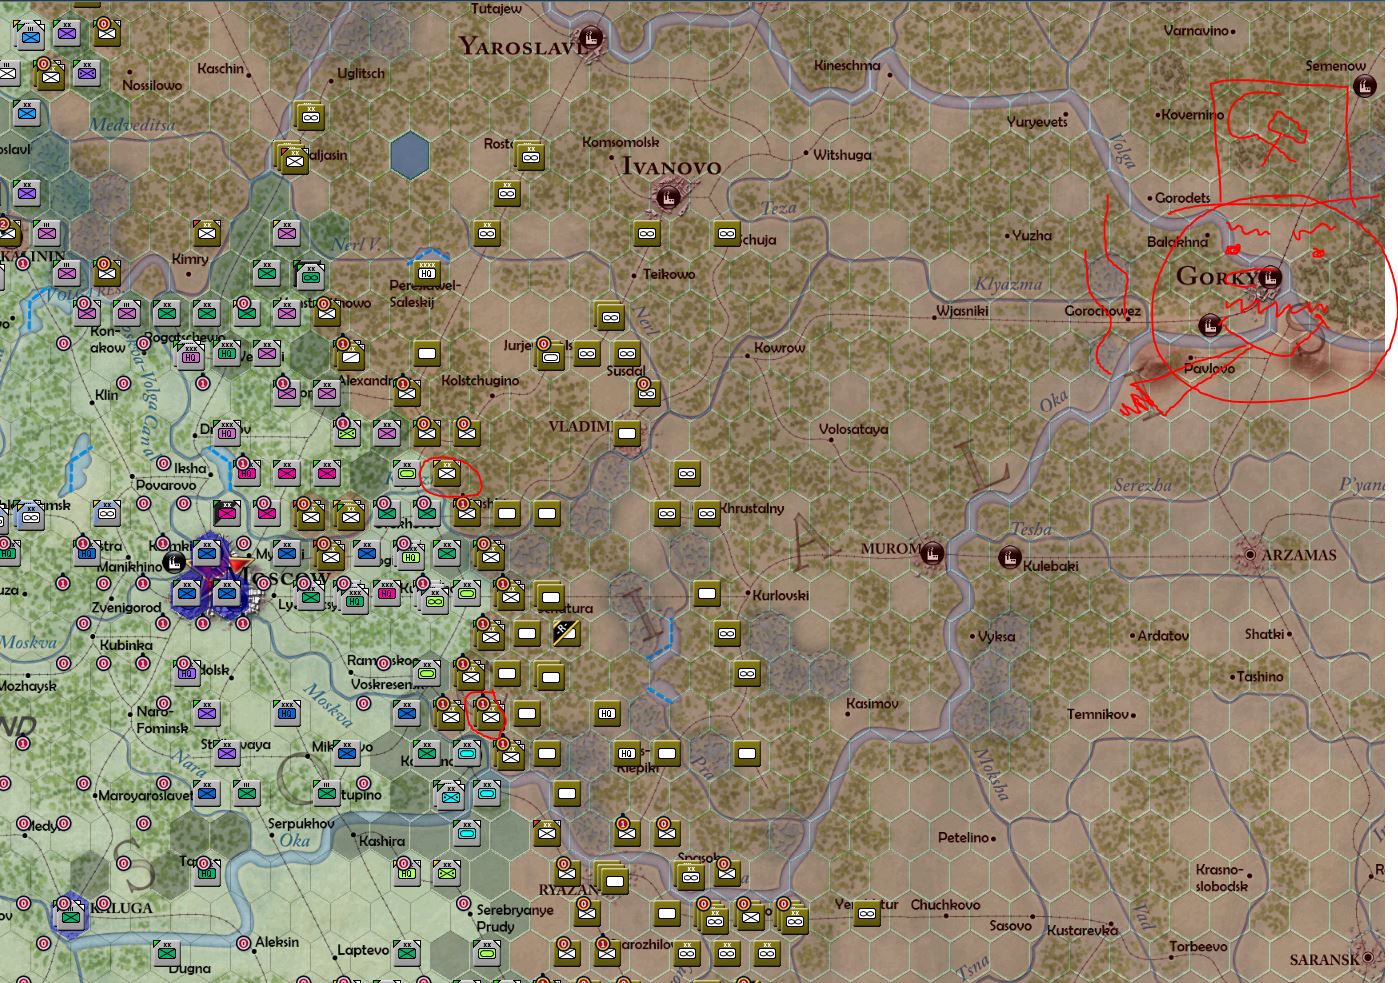Click the factory icon at Murom

[x=932, y=553]
